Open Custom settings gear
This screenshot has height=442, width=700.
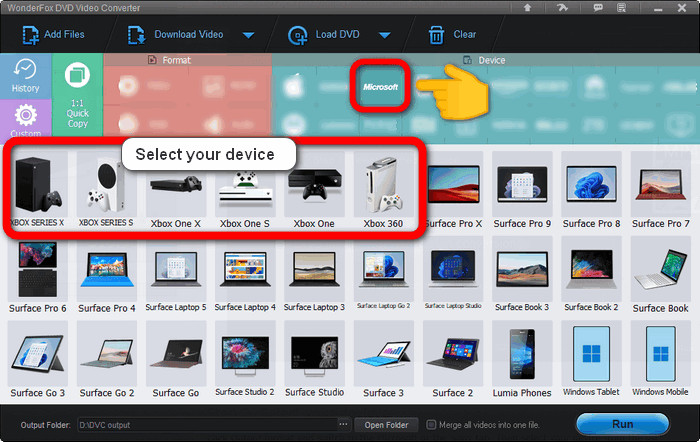click(25, 118)
